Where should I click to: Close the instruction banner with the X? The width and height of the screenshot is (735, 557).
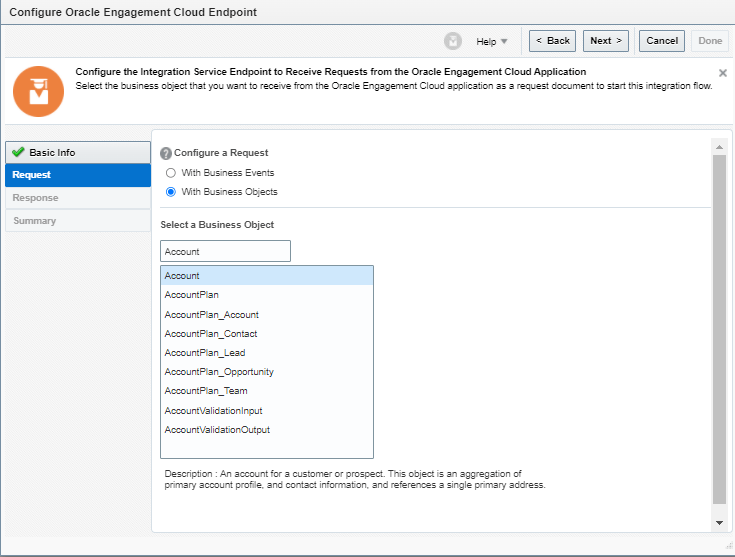[723, 74]
